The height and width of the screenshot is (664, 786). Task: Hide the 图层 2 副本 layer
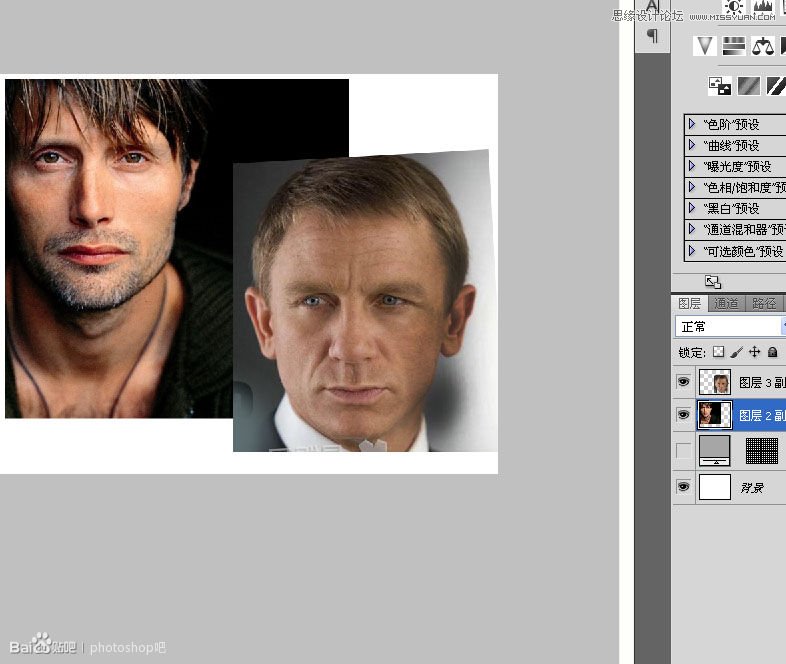pyautogui.click(x=683, y=415)
